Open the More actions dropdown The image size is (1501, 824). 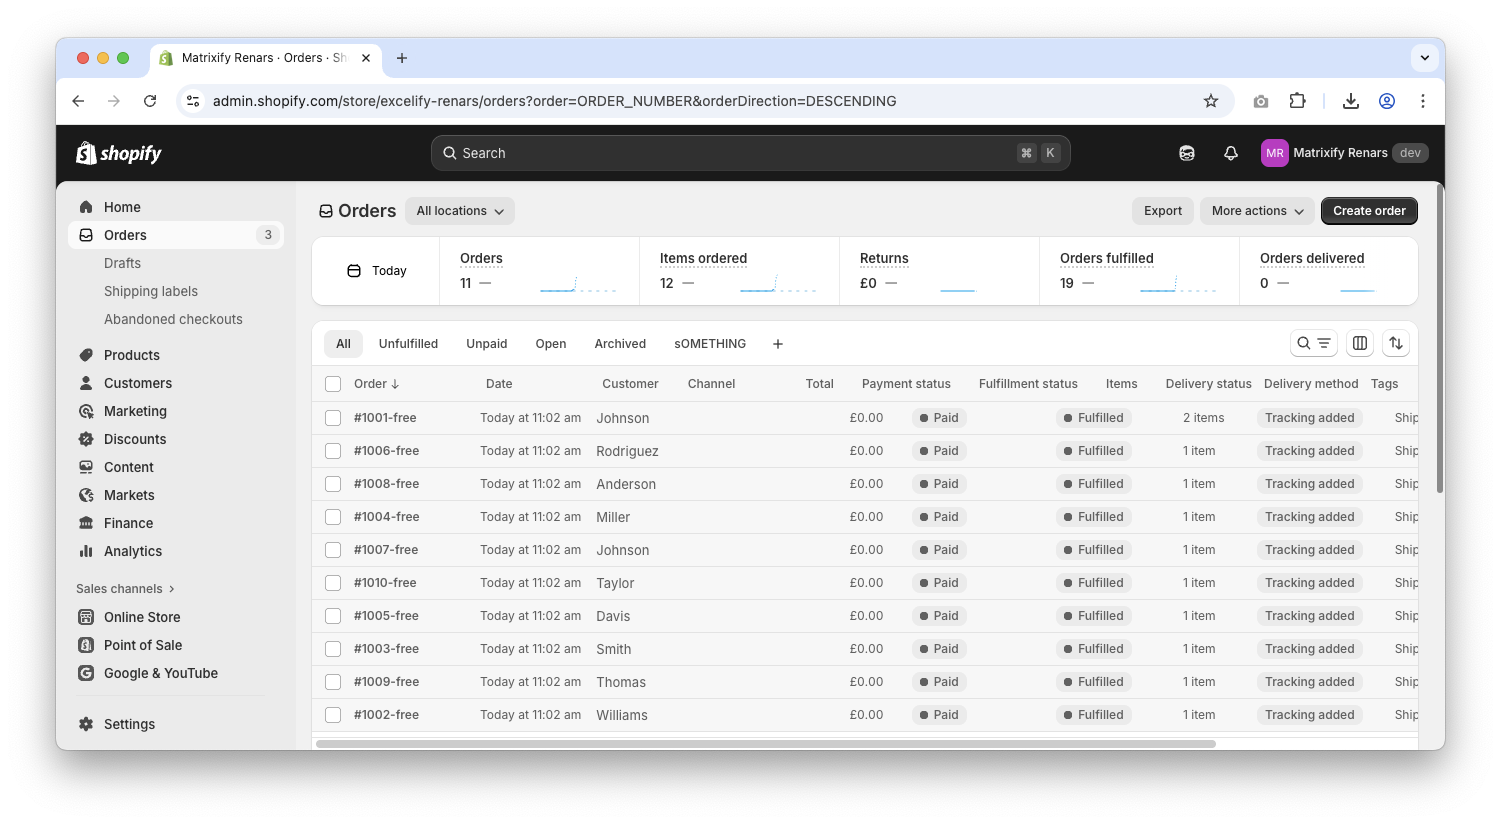pyautogui.click(x=1257, y=211)
